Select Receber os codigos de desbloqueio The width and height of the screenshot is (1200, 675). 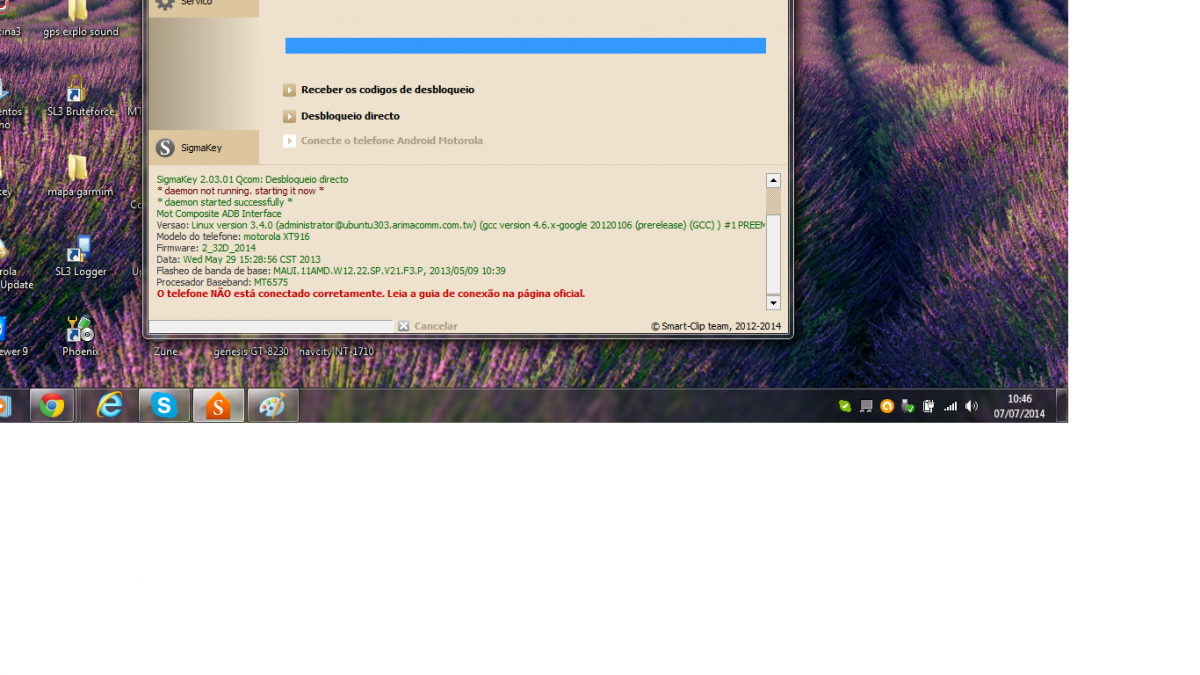(x=387, y=90)
